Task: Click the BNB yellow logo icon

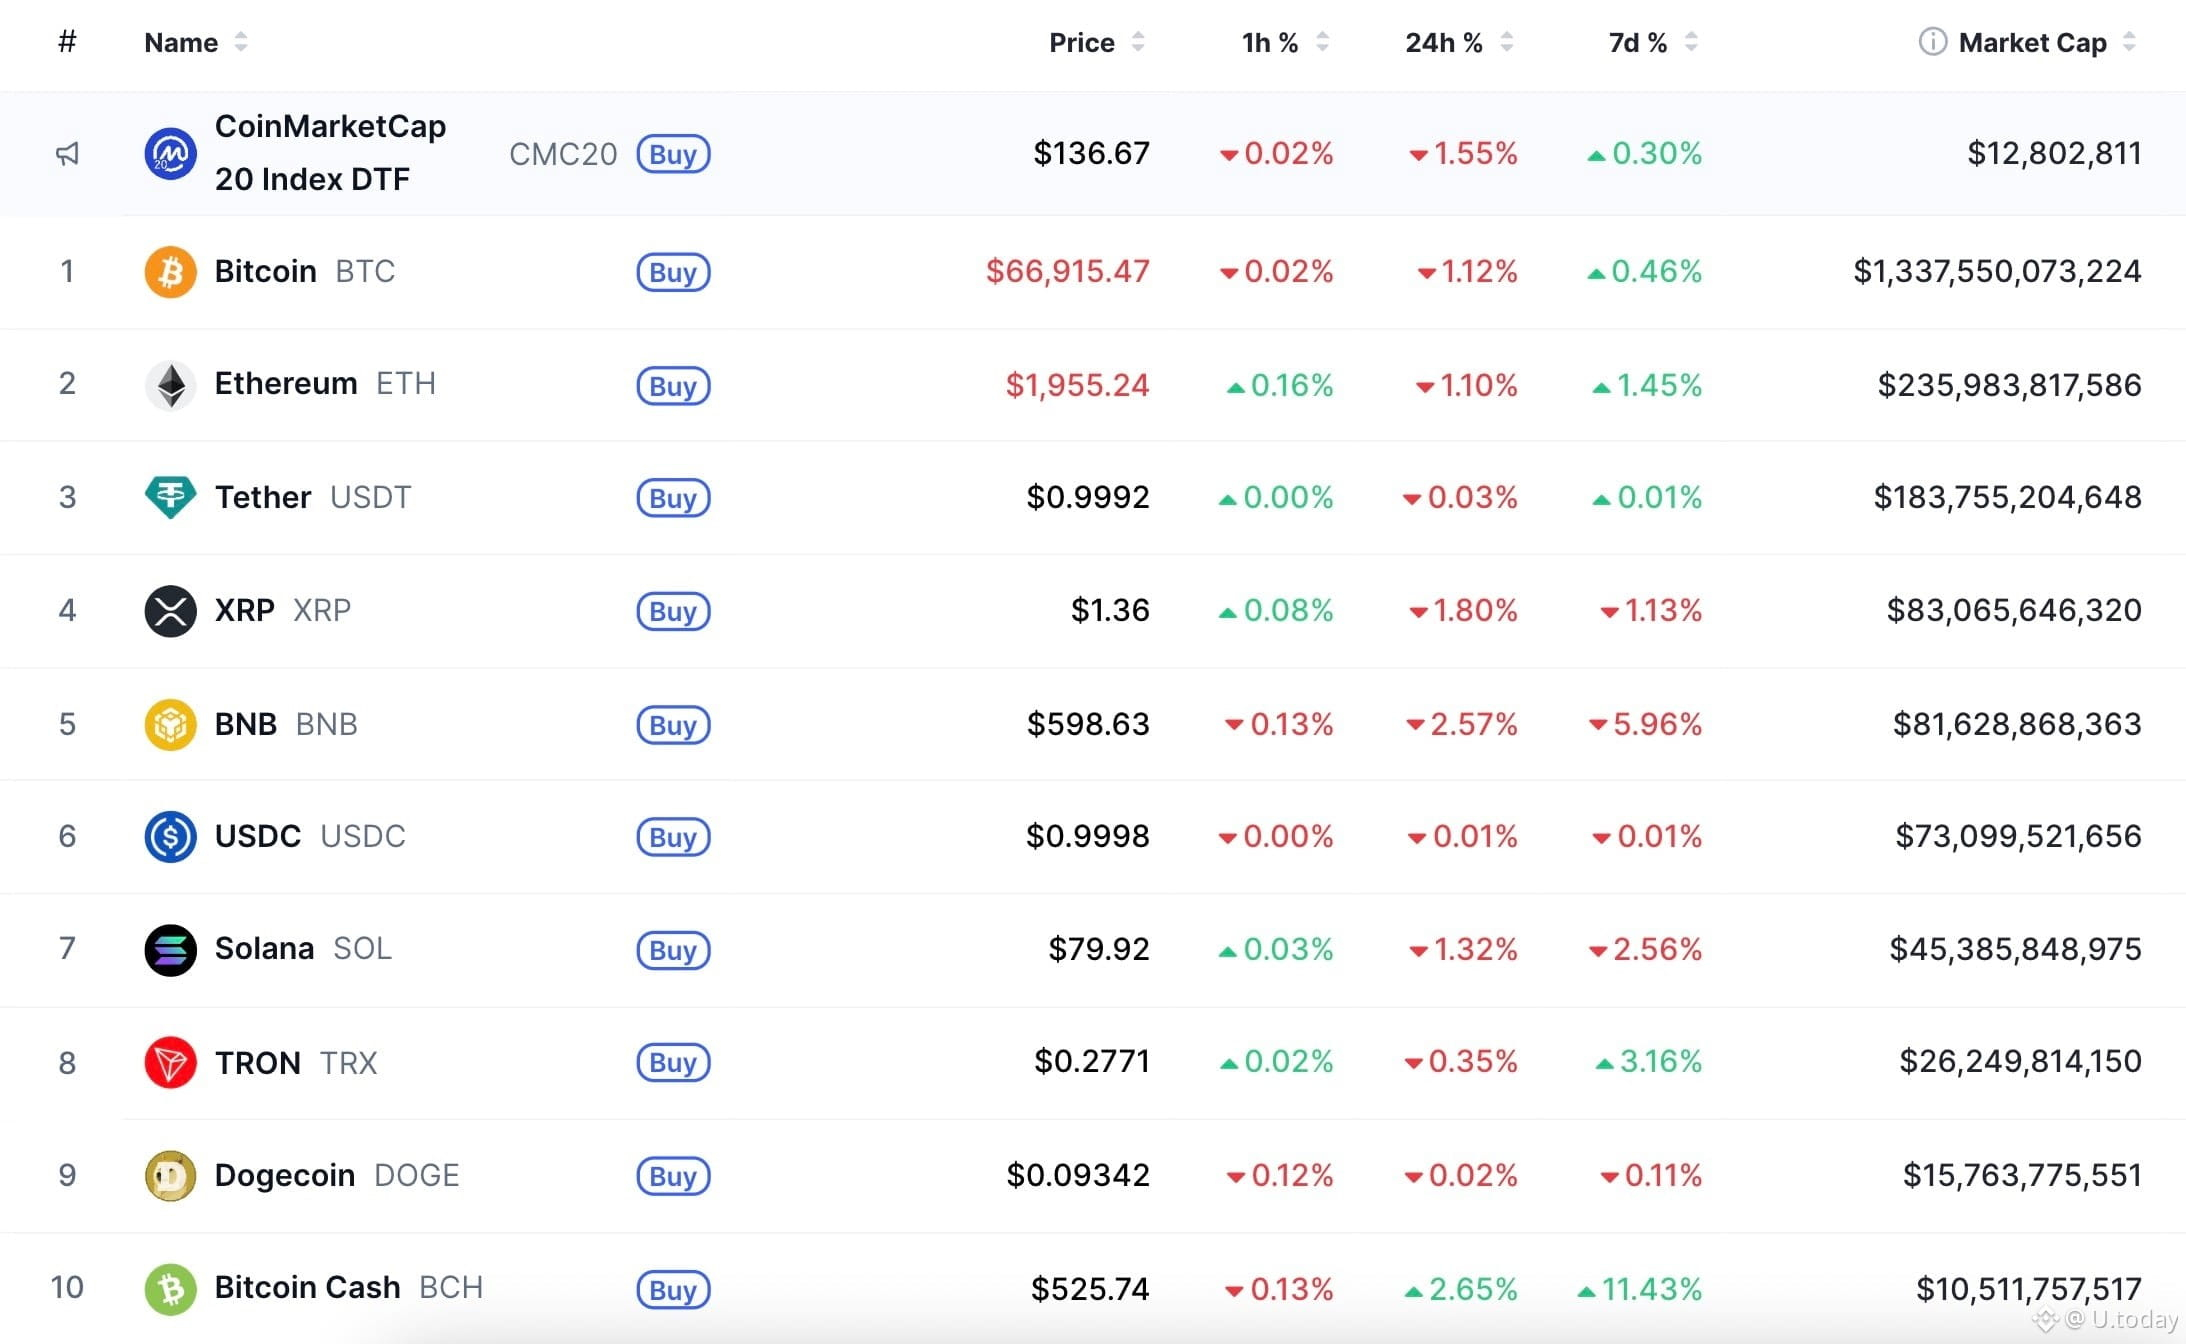Action: (x=170, y=724)
